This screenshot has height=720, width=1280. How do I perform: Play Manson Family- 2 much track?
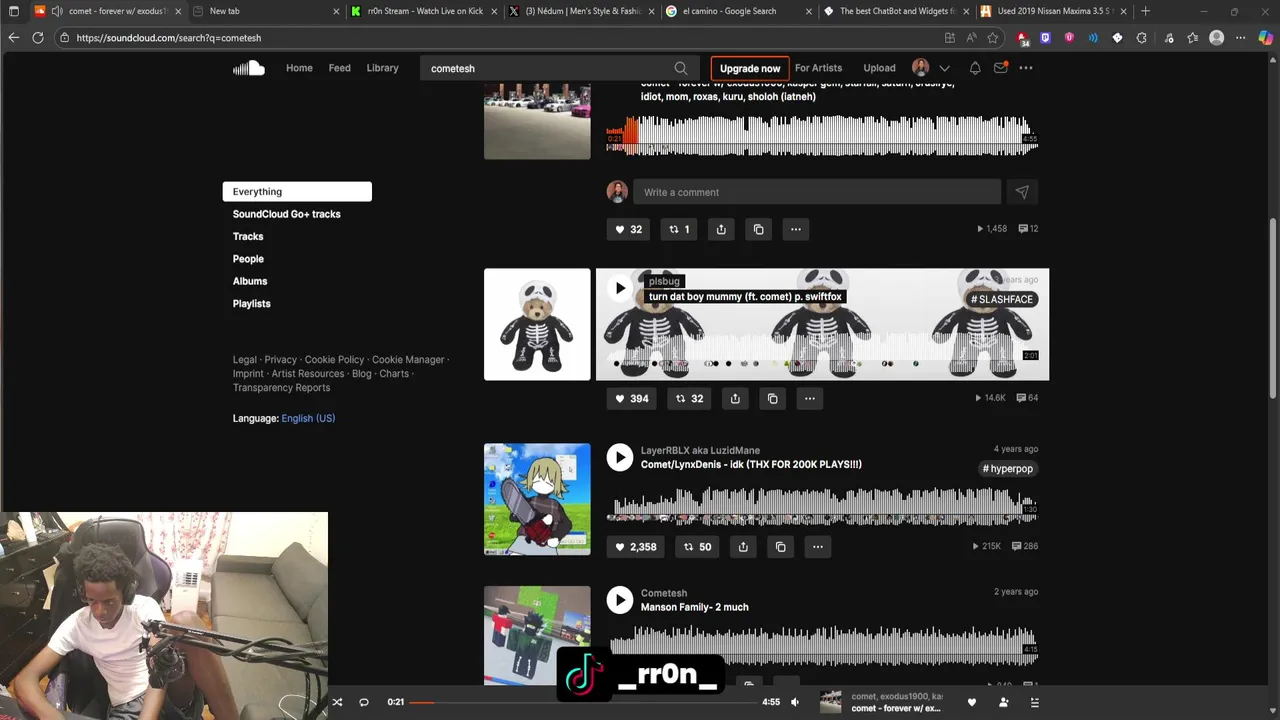pyautogui.click(x=620, y=600)
